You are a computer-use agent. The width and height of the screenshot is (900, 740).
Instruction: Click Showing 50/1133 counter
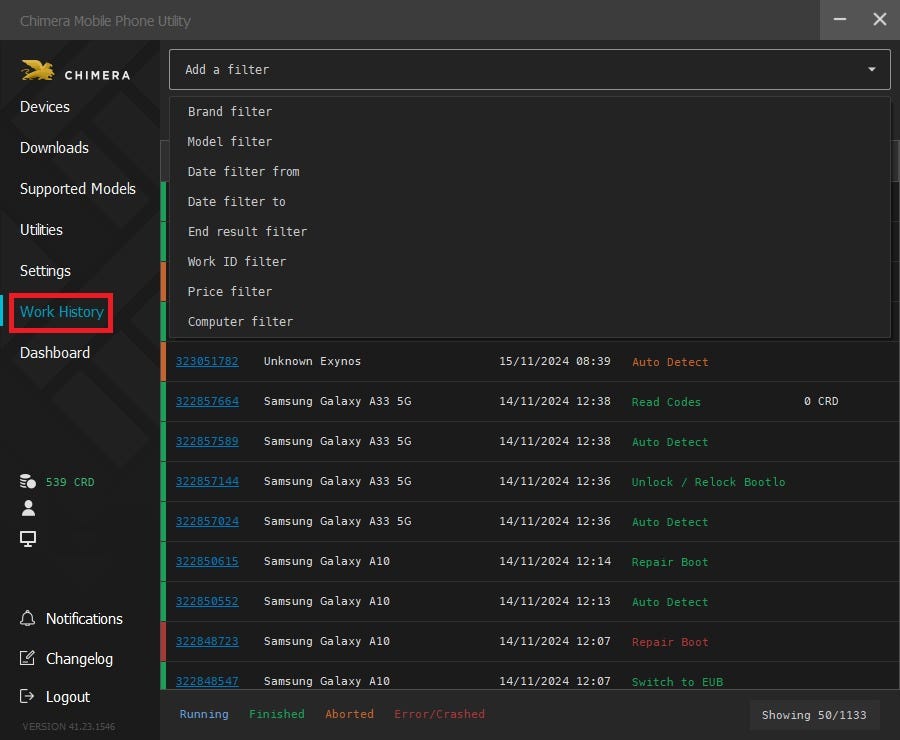[814, 715]
